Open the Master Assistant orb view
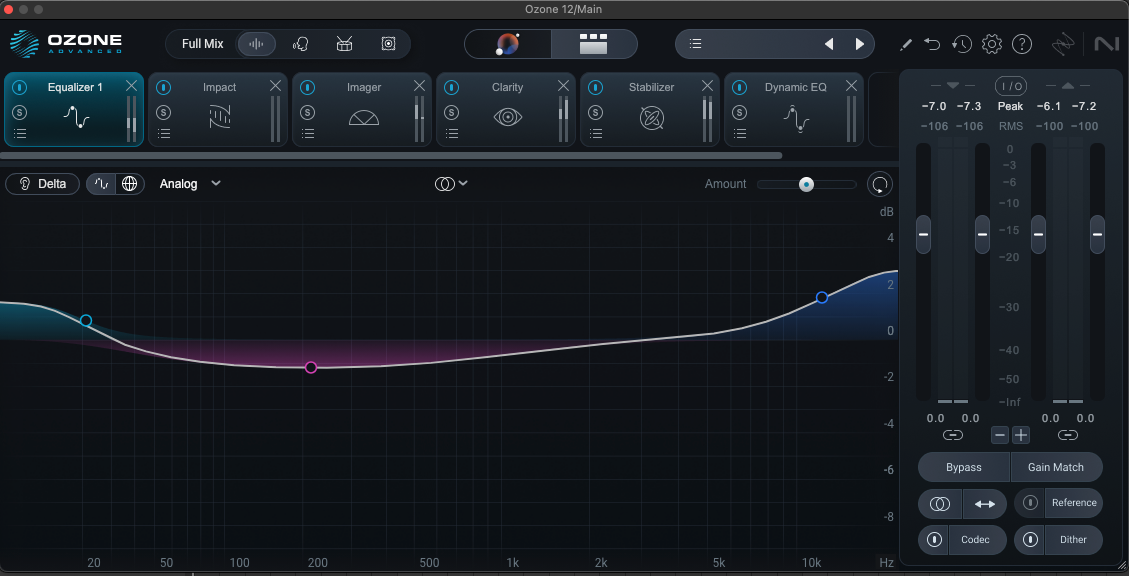Screen dimensions: 1129x576 [508, 44]
